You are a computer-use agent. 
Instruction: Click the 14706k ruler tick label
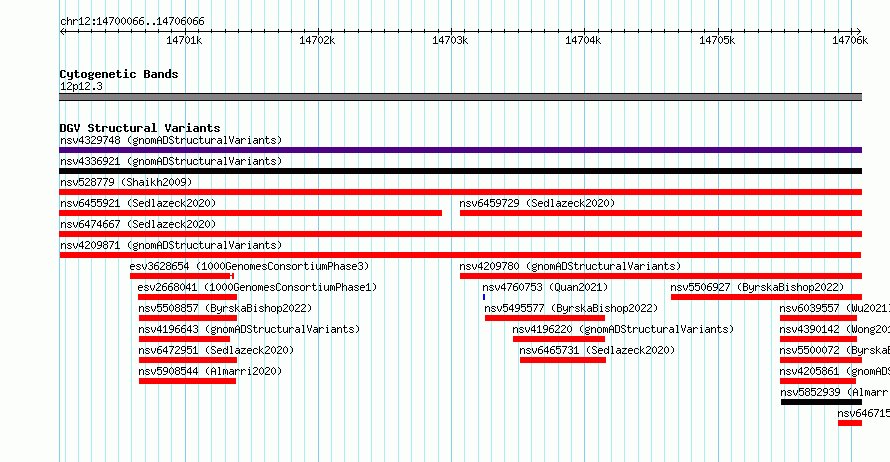pyautogui.click(x=850, y=40)
